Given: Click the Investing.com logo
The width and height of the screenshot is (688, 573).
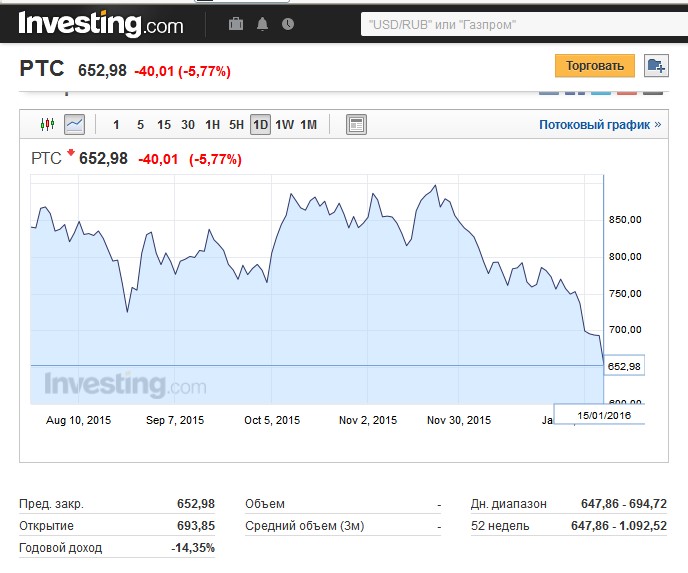Looking at the screenshot, I should [101, 22].
